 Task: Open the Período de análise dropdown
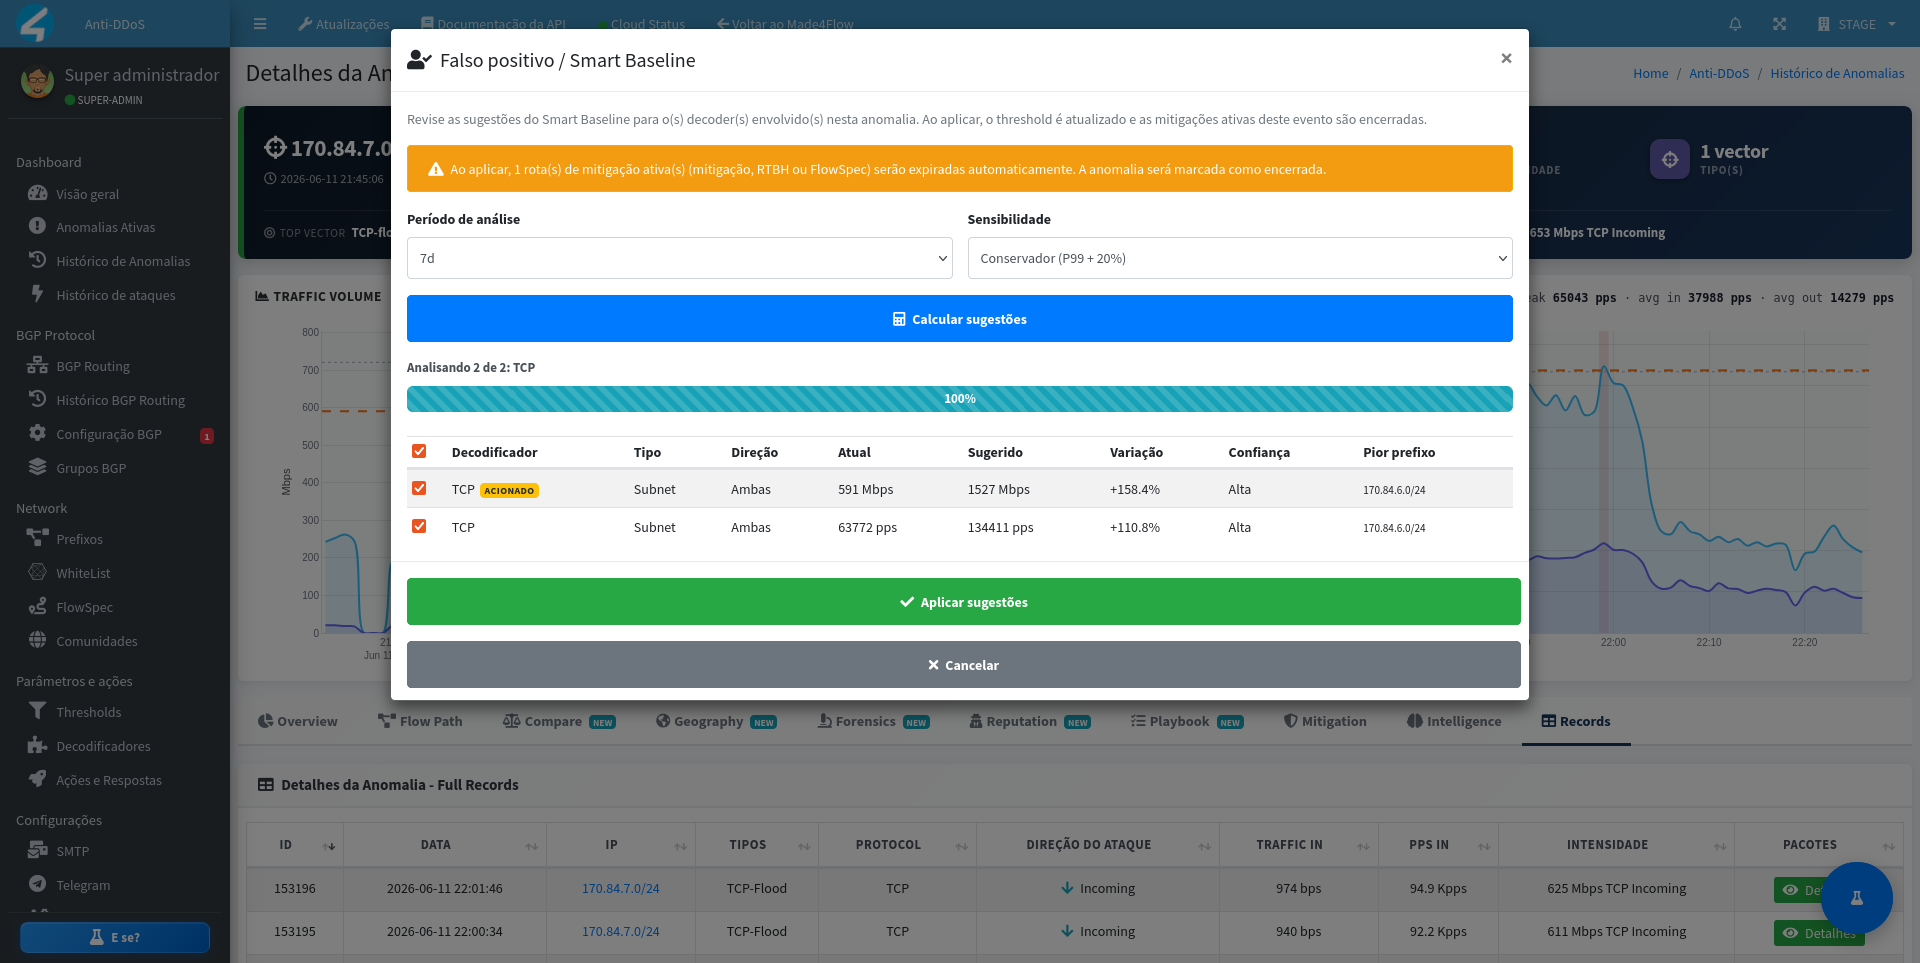(x=680, y=258)
